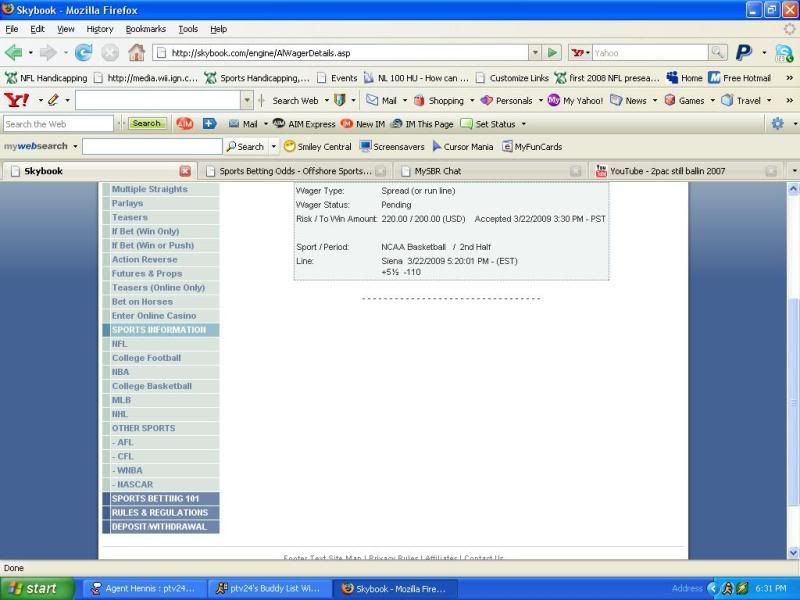
Task: Open News on the Yahoo toolbar
Action: coord(629,101)
